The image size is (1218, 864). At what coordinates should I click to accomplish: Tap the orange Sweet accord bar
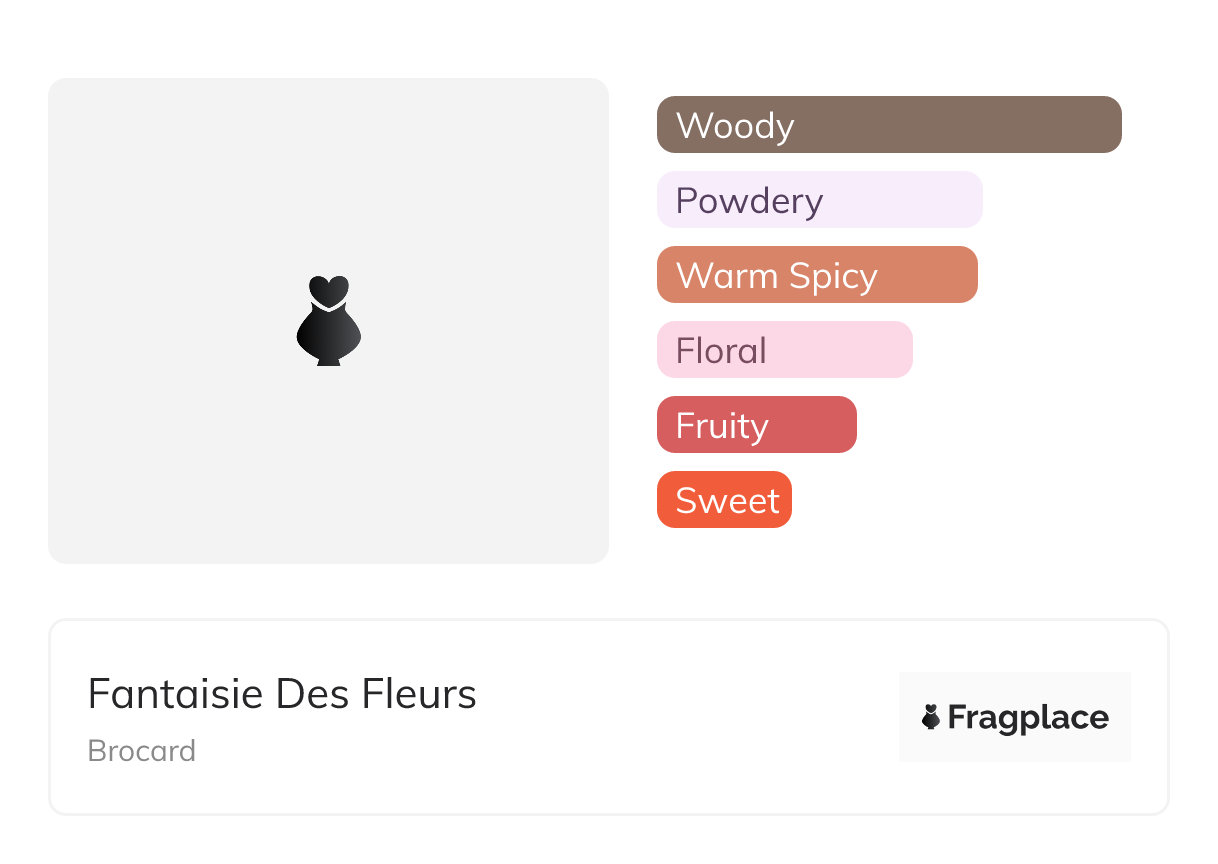pos(724,500)
